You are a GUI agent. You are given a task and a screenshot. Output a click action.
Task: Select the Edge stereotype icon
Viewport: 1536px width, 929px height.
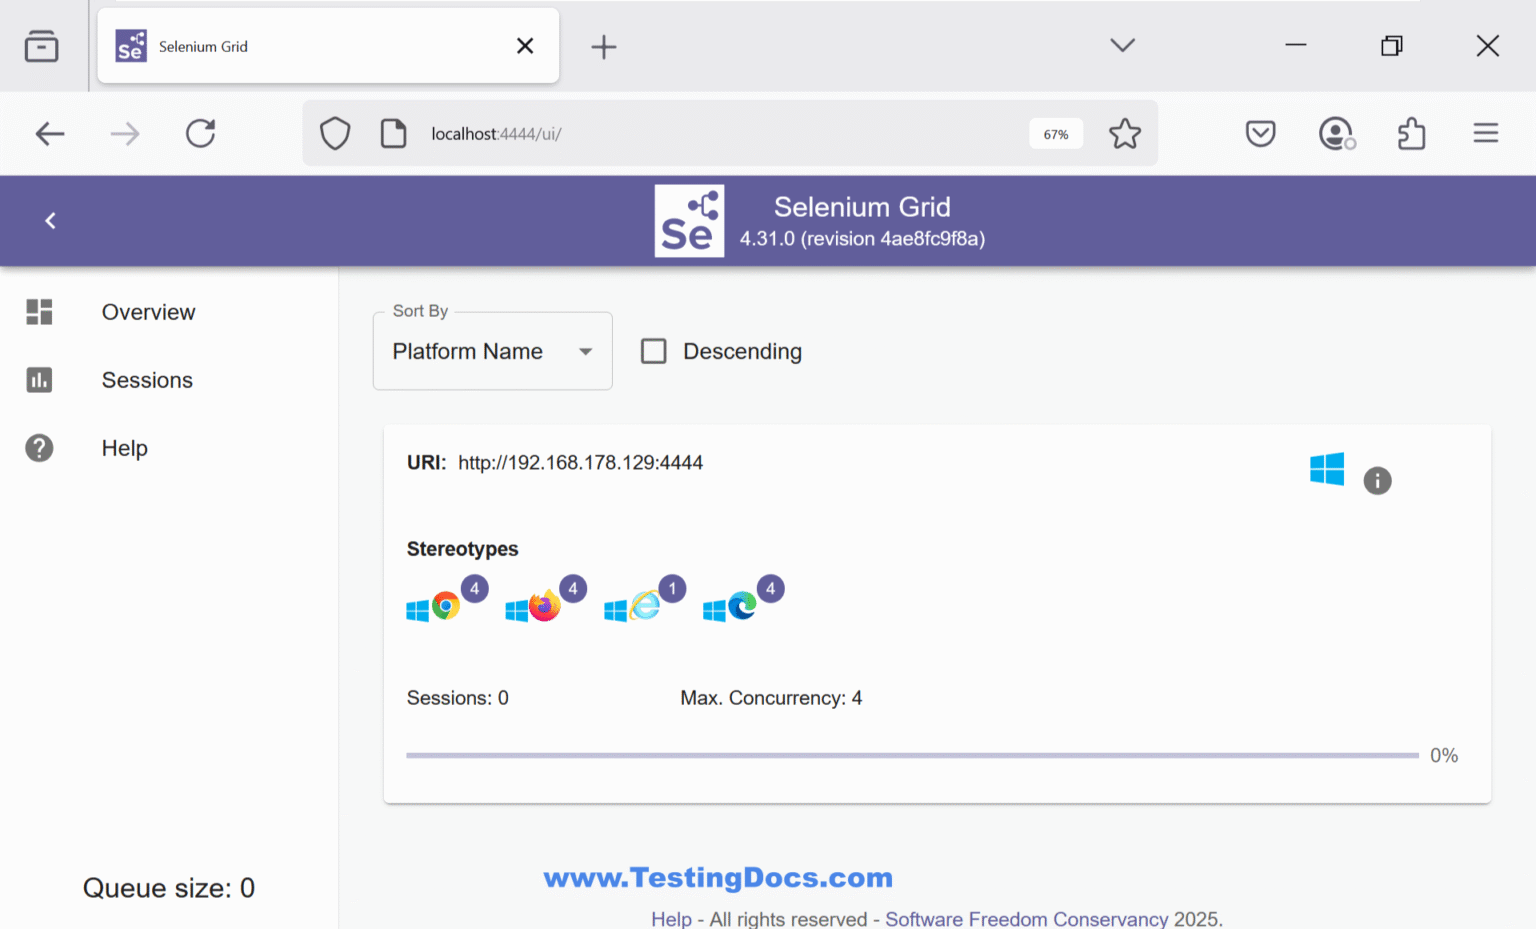(x=742, y=606)
